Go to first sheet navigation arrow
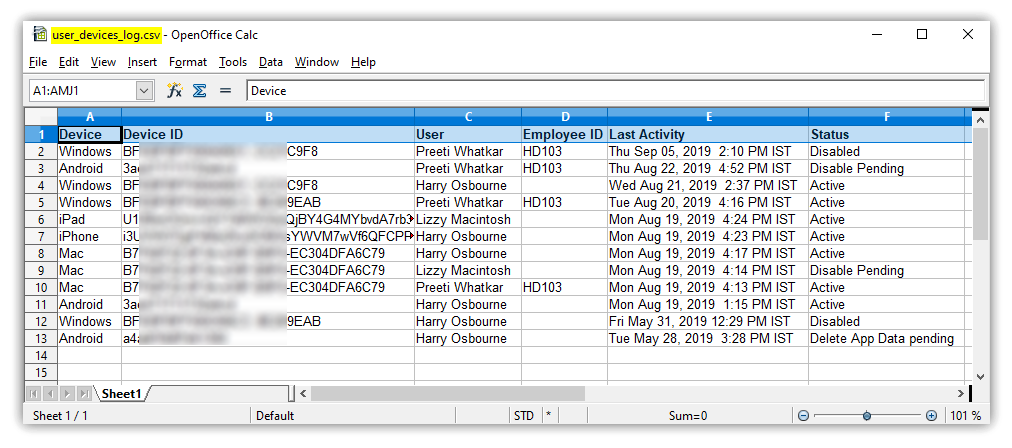Viewport: 1012px width, 448px height. [x=34, y=393]
